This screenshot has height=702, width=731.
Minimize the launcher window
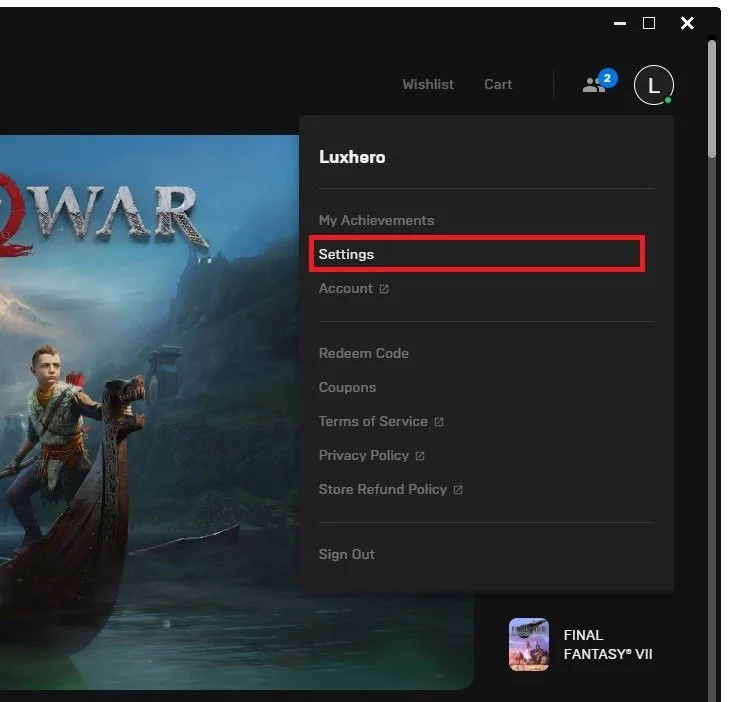click(x=620, y=23)
